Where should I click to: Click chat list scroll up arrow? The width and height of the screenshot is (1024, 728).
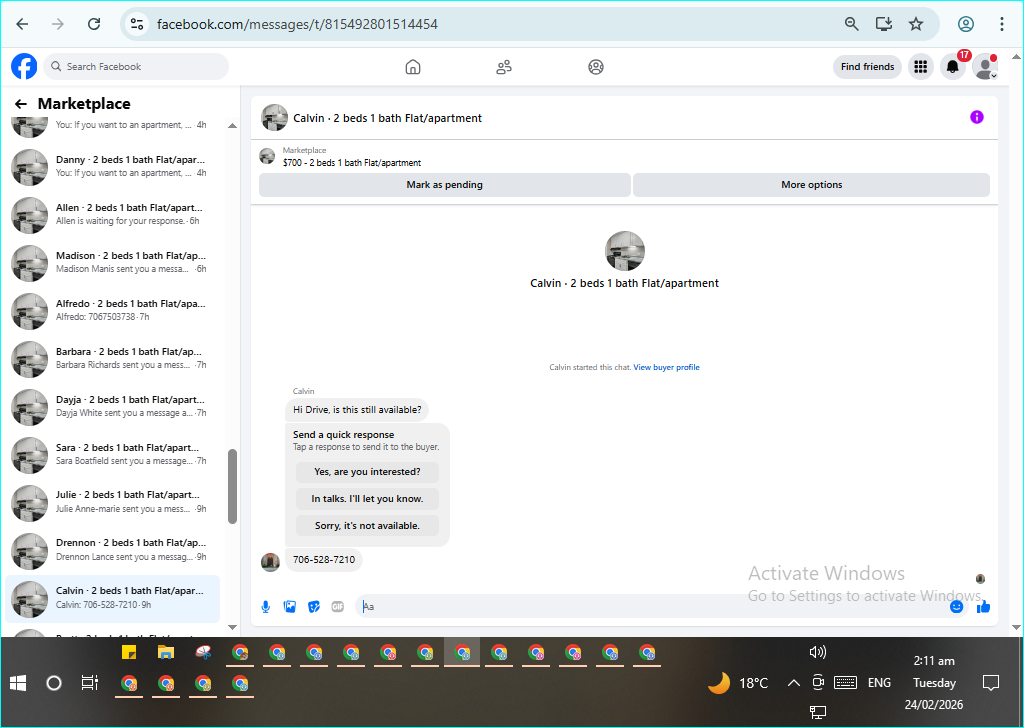coord(232,125)
